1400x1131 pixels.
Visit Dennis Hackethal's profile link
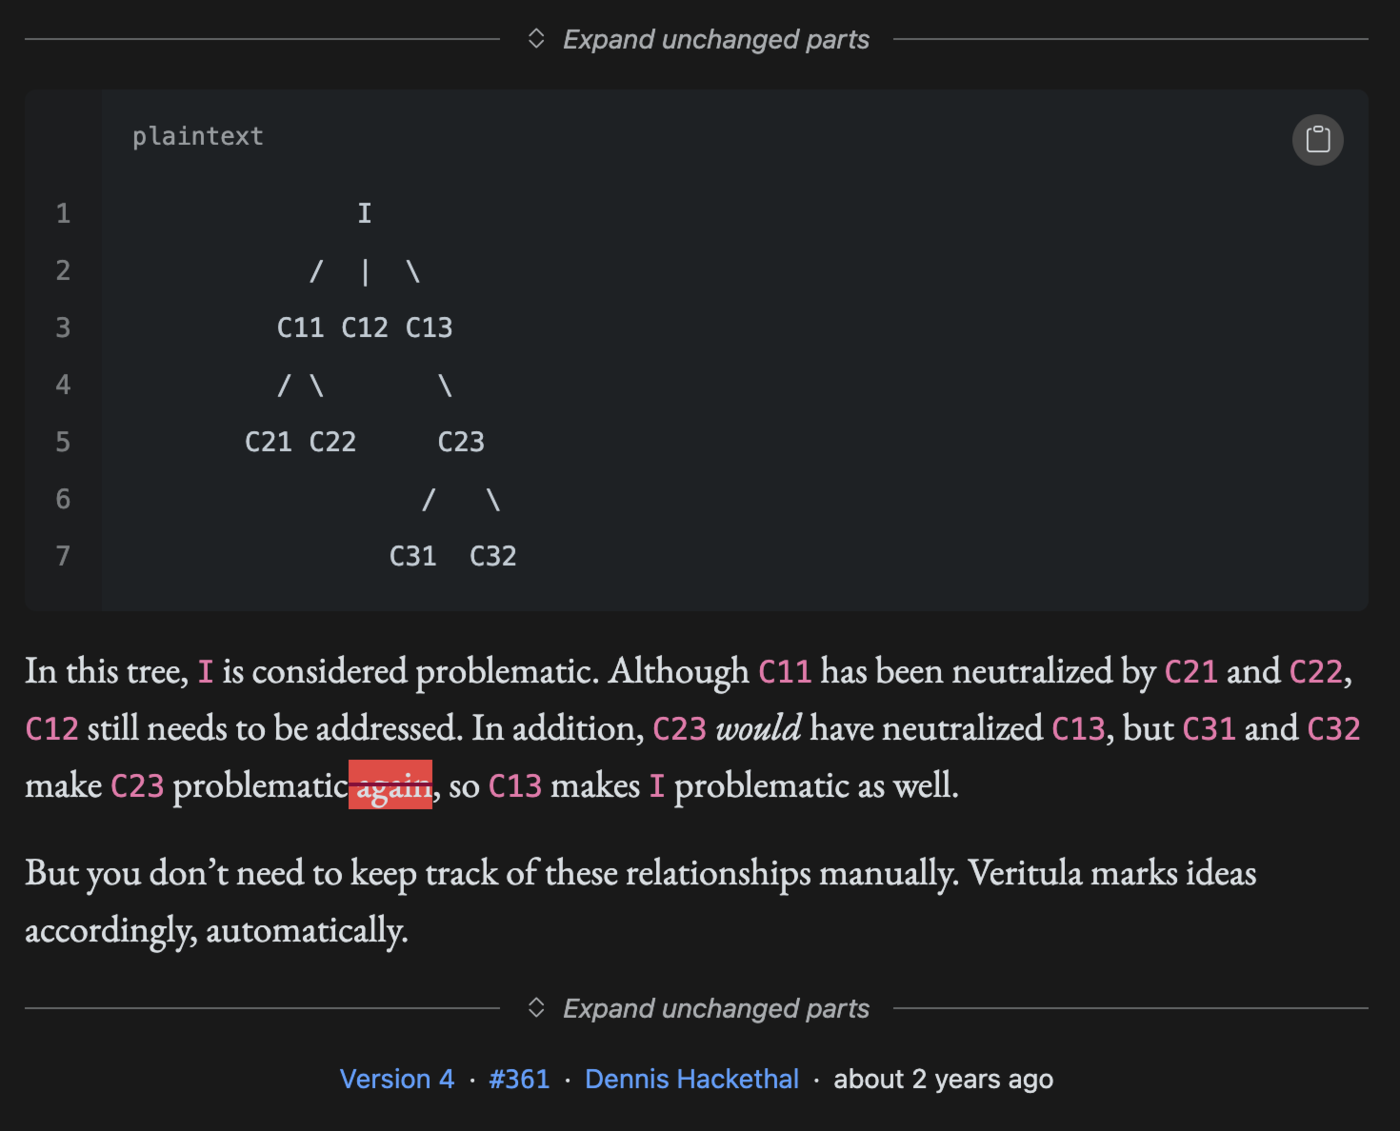coord(692,1079)
